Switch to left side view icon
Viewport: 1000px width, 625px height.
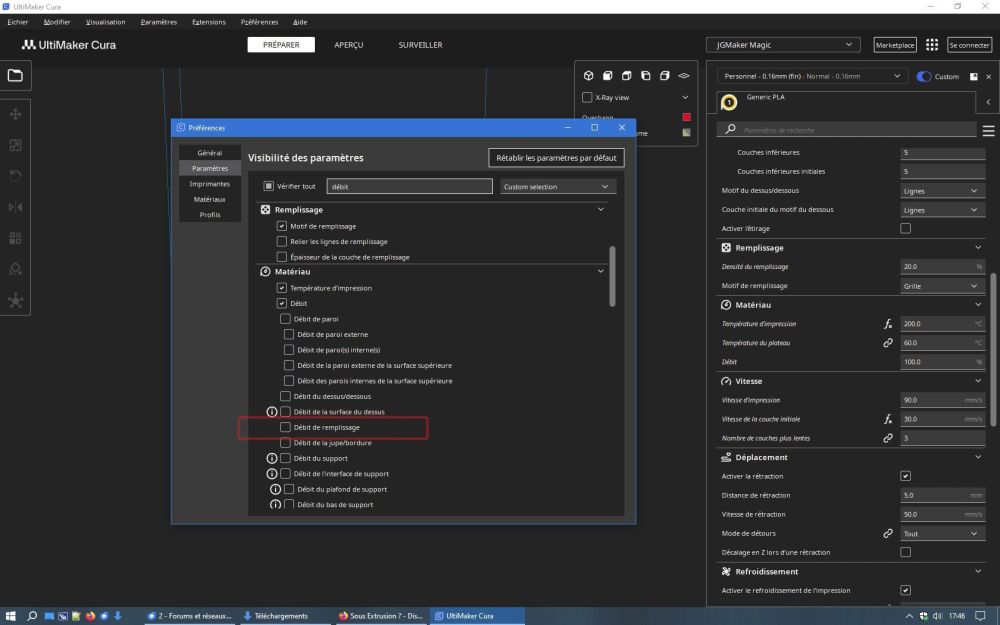(x=645, y=75)
